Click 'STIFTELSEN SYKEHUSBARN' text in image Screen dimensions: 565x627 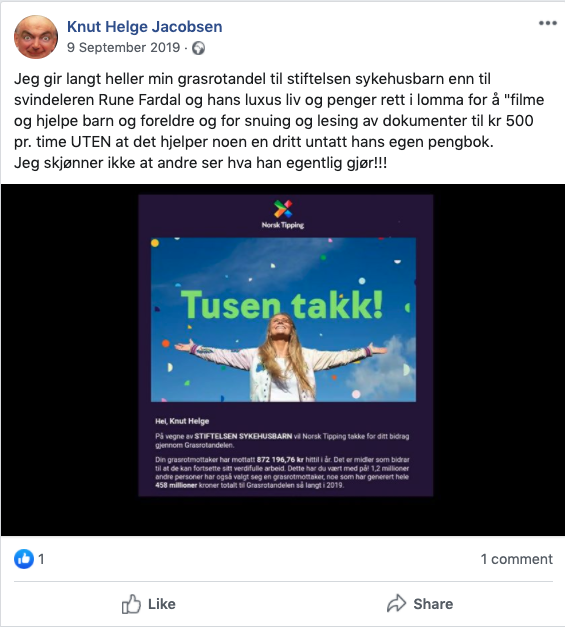(x=243, y=436)
